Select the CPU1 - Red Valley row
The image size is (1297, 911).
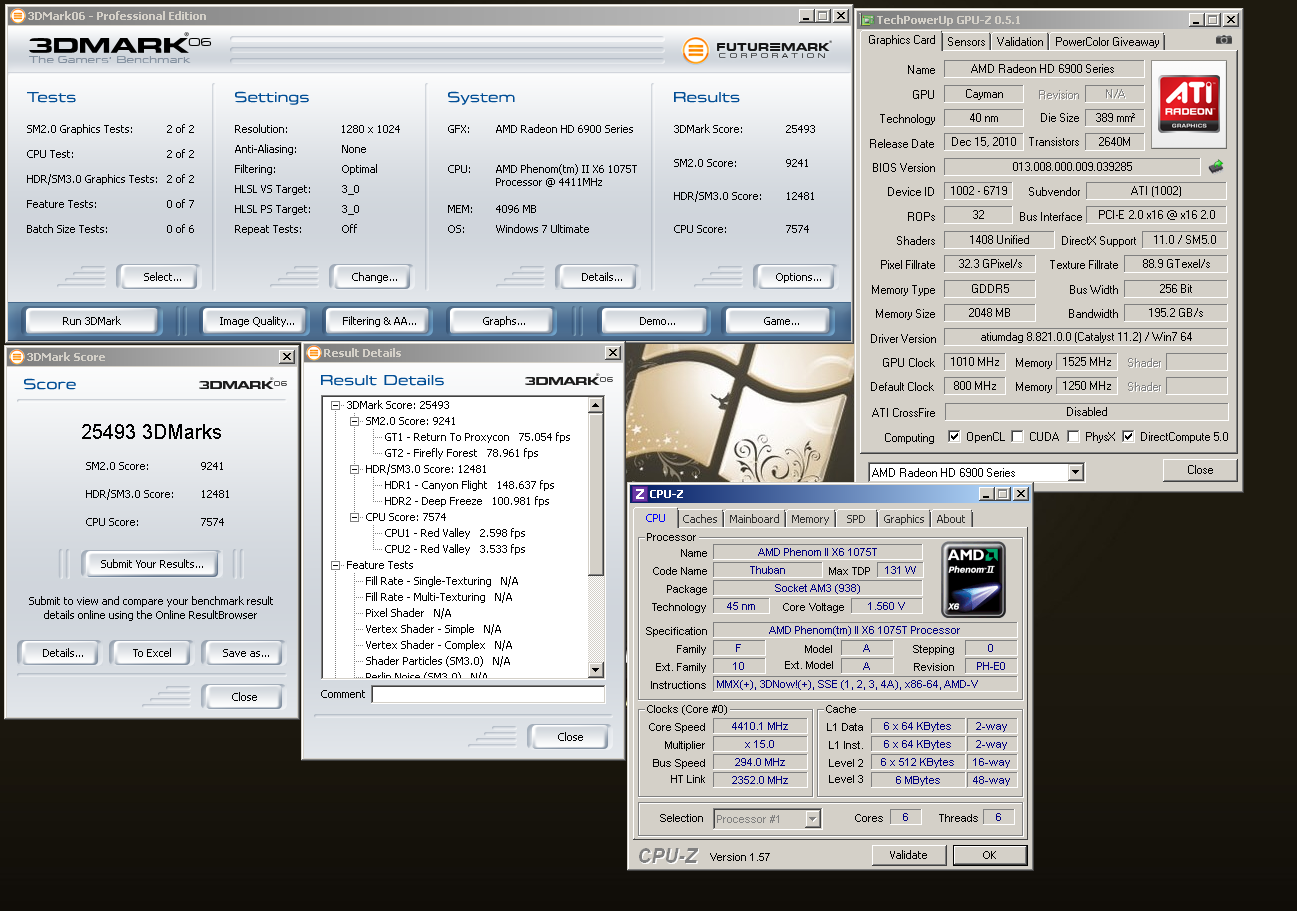tap(454, 533)
